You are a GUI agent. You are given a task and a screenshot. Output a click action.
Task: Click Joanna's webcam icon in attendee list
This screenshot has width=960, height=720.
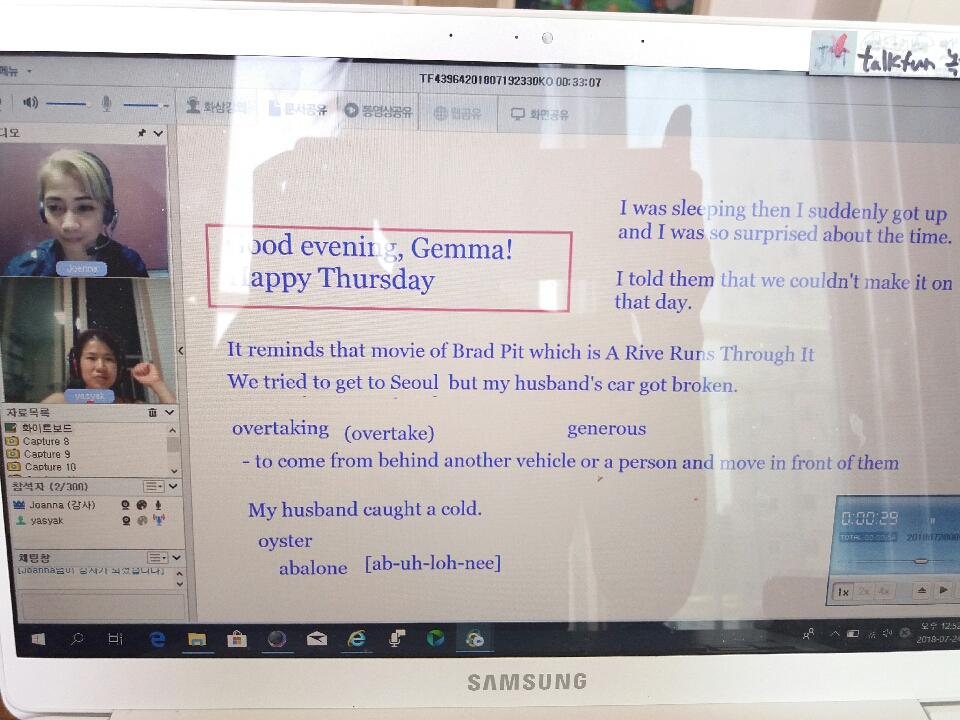pyautogui.click(x=126, y=505)
